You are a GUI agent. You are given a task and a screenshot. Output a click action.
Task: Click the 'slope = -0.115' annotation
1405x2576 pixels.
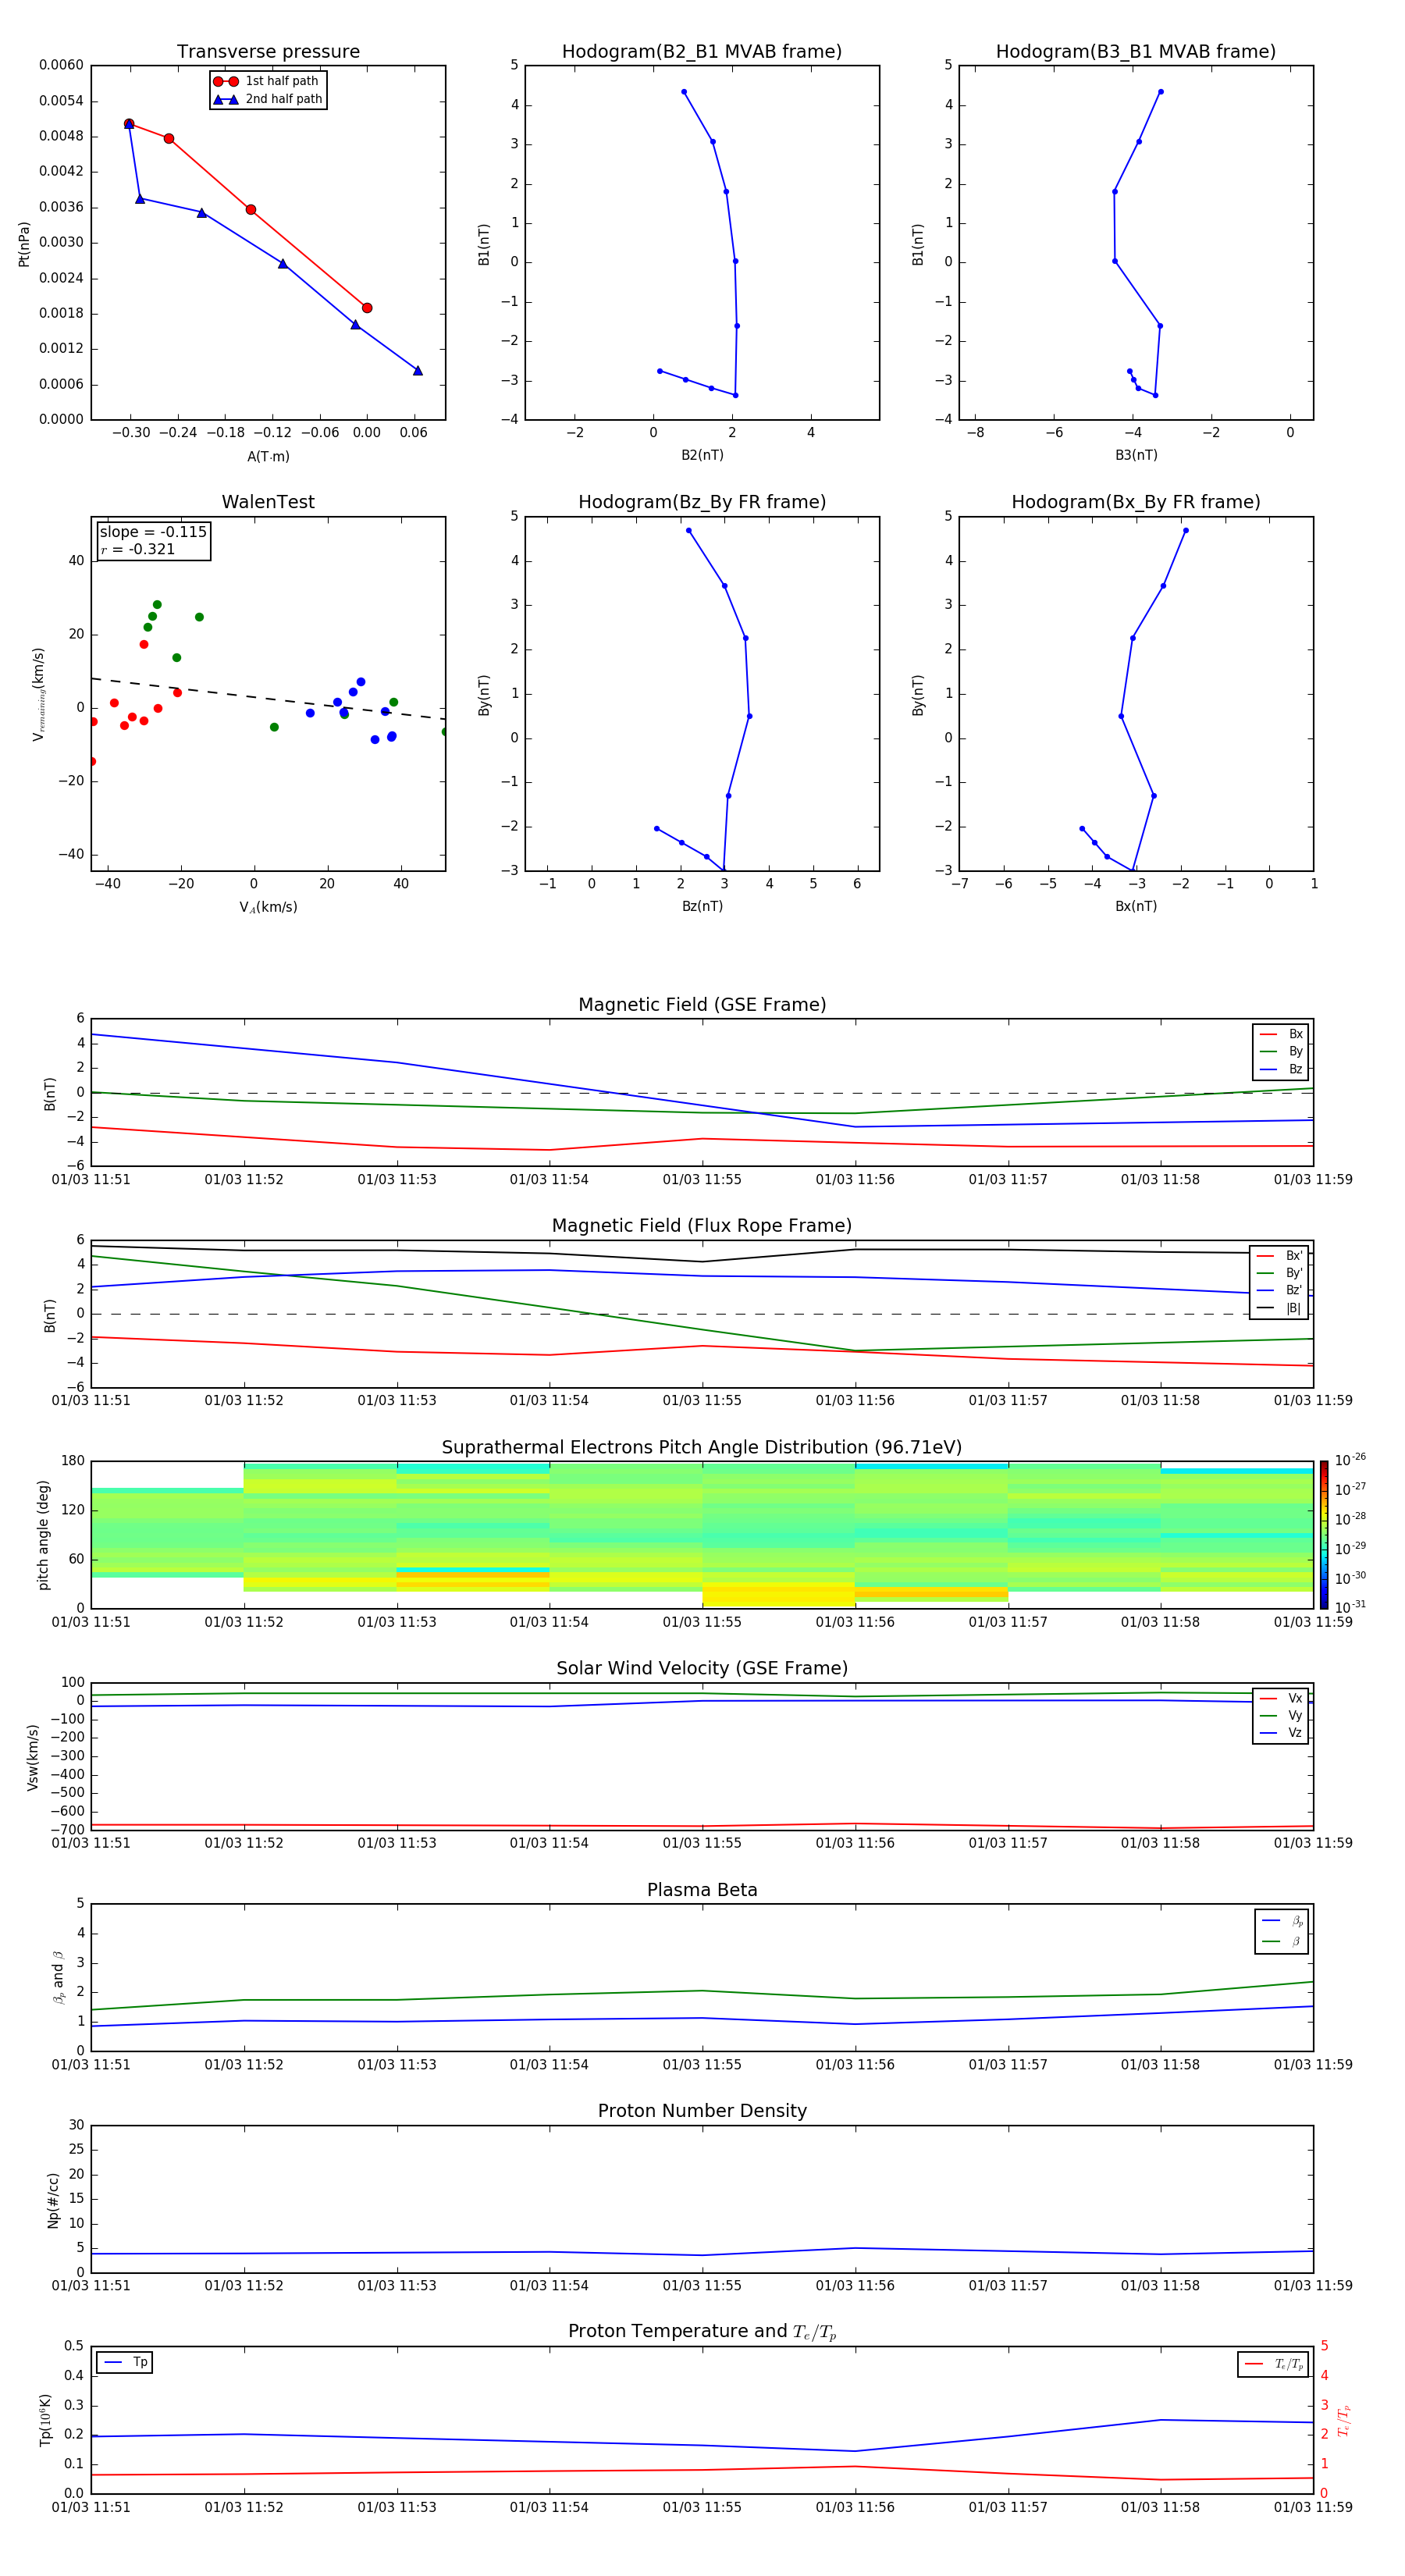(153, 532)
